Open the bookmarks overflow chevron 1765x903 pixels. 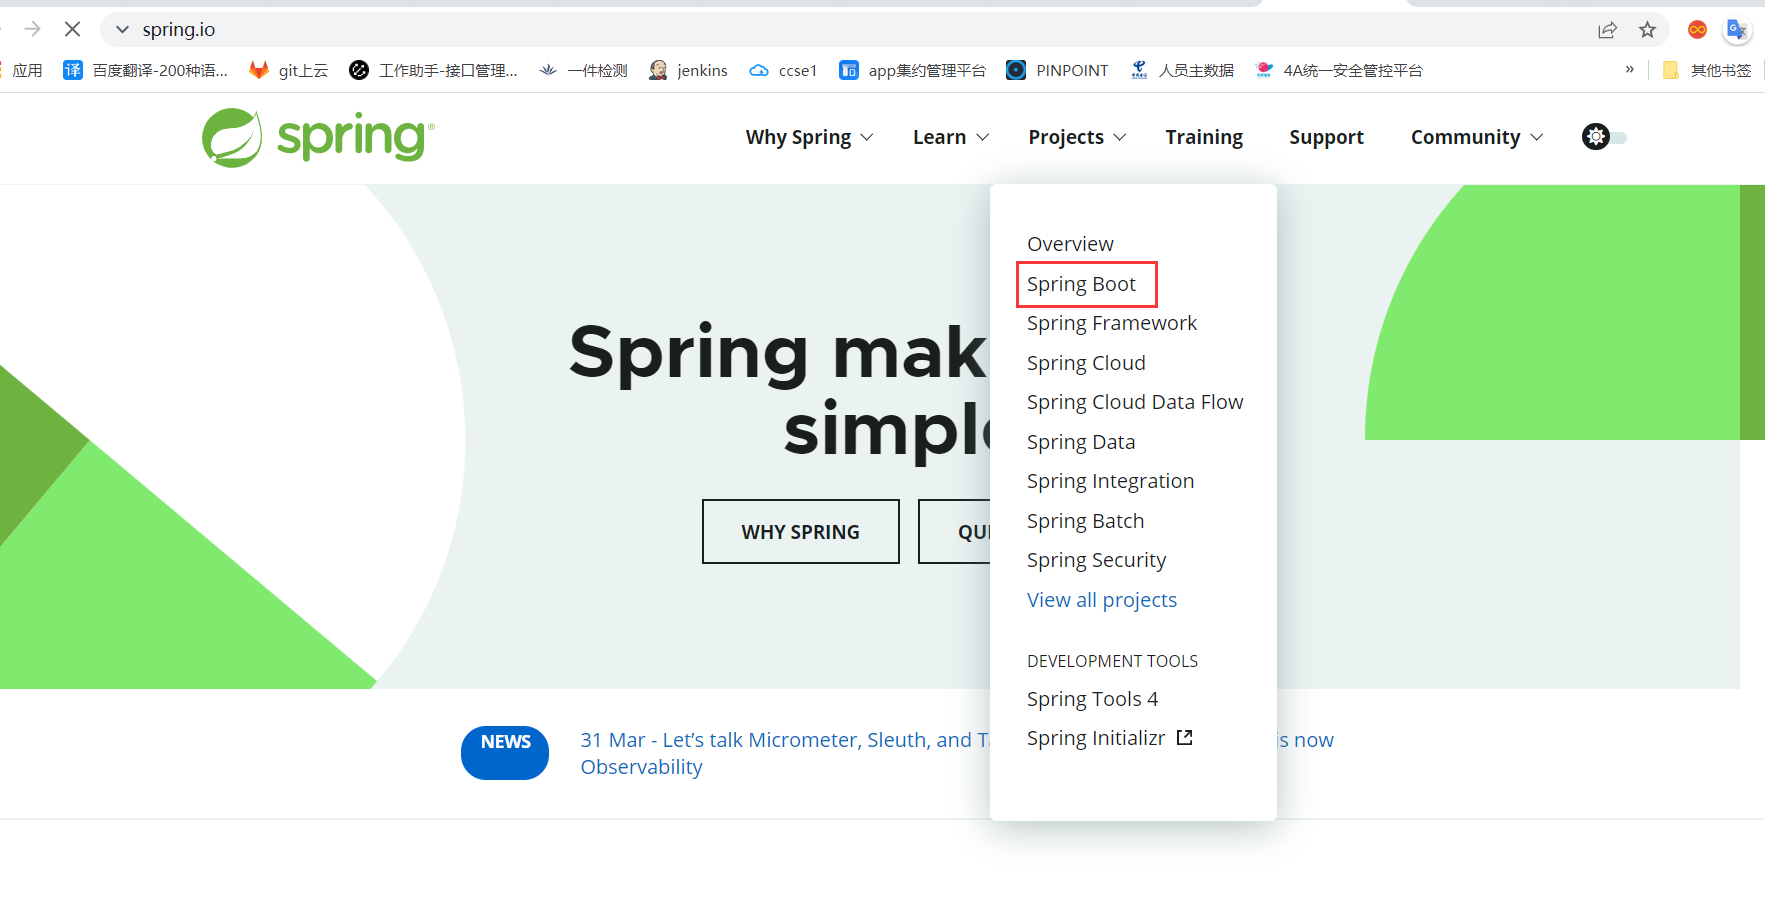[1631, 69]
